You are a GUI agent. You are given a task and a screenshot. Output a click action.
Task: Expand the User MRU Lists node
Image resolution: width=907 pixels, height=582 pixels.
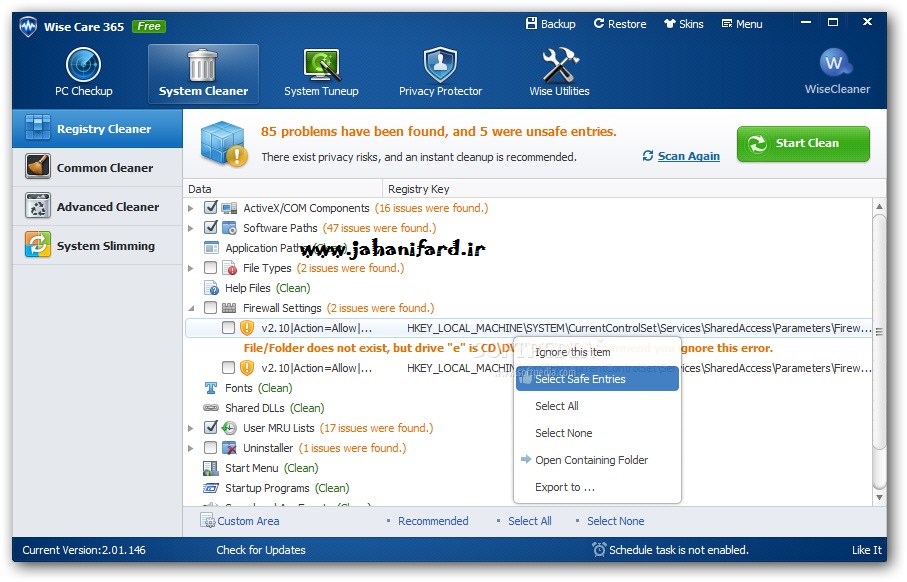coord(192,428)
